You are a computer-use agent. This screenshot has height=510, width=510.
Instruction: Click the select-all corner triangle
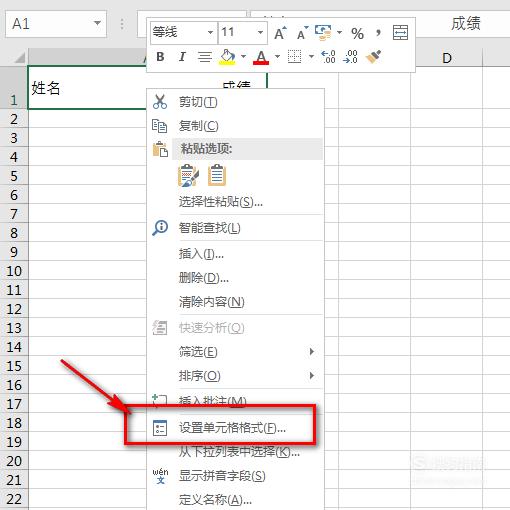(x=19, y=57)
